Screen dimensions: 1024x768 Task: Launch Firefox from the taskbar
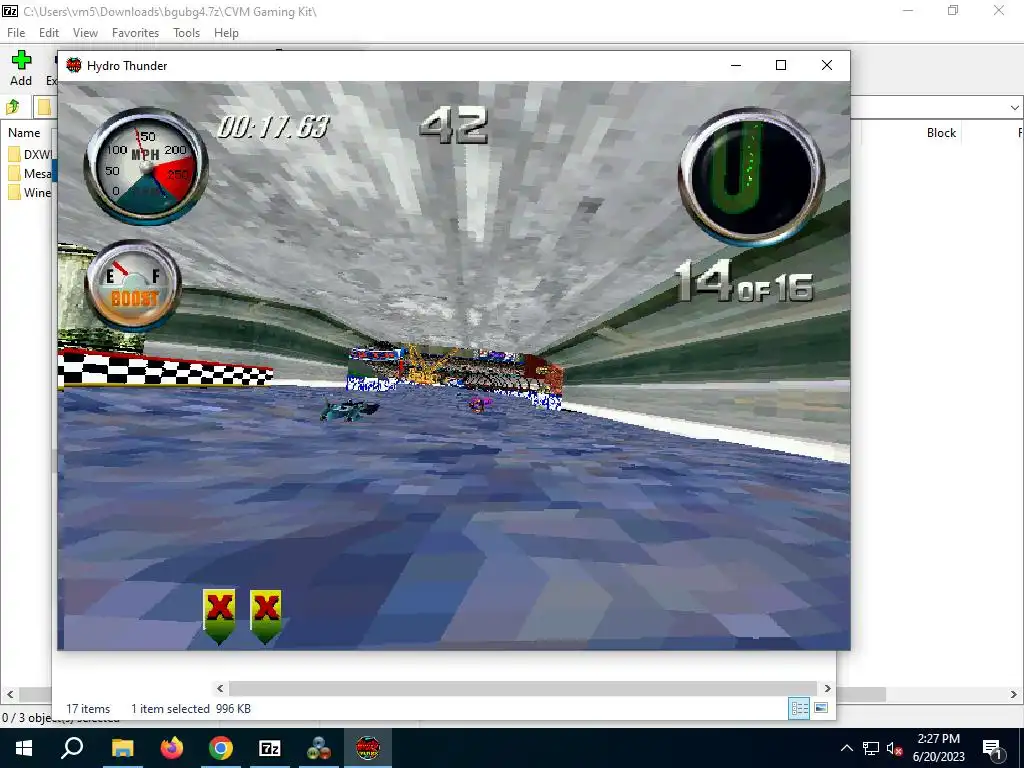coord(172,748)
